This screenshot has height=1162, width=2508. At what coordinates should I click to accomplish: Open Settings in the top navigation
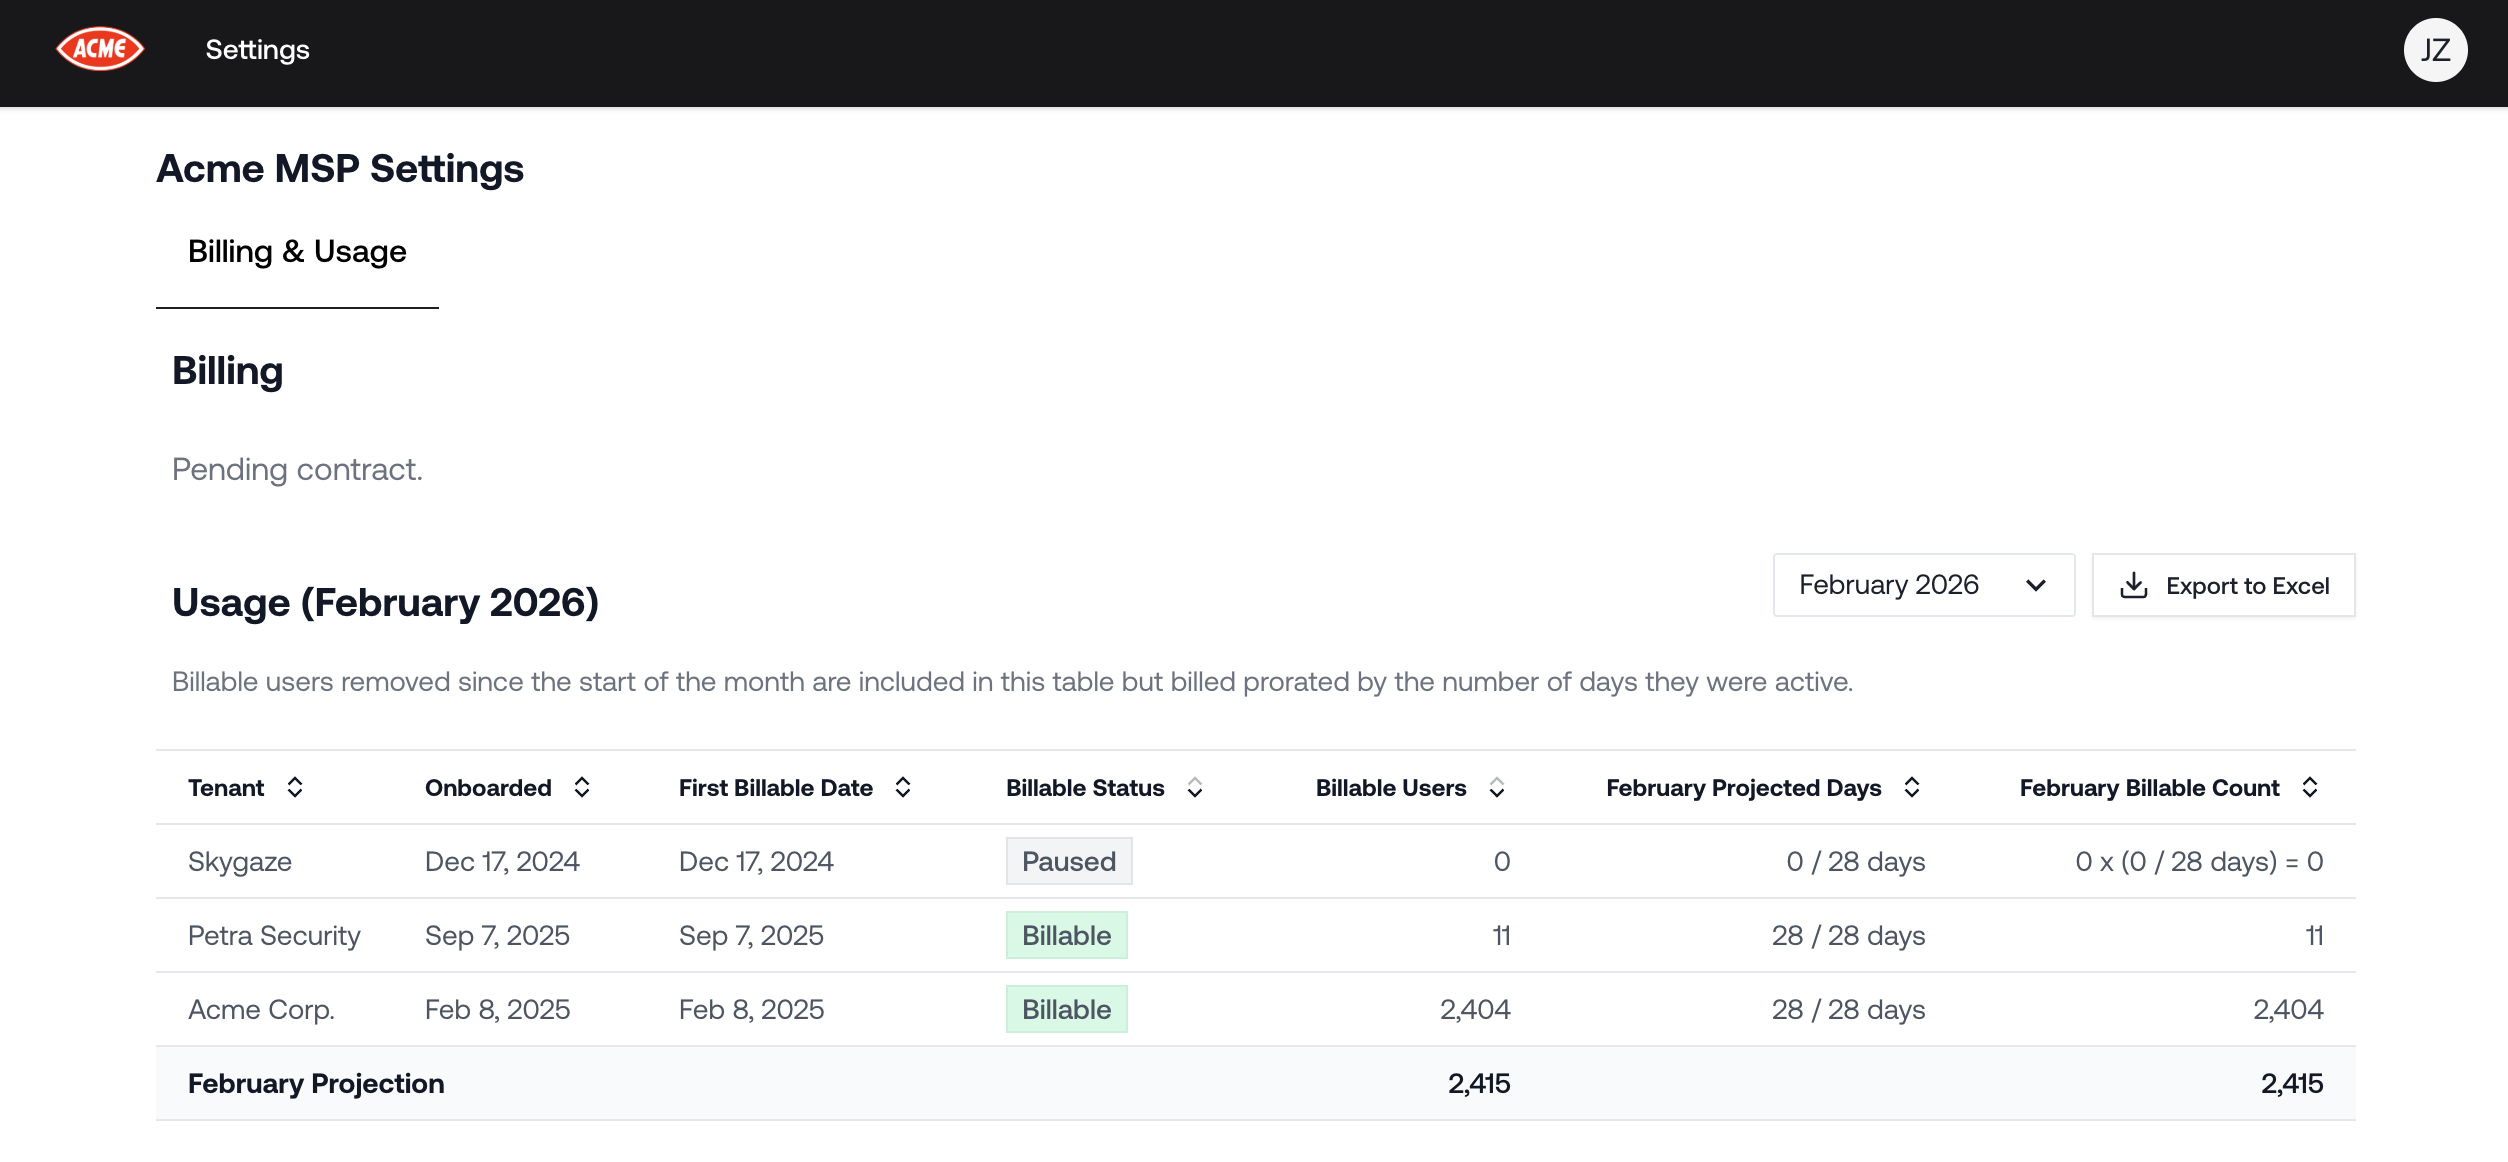[x=257, y=49]
